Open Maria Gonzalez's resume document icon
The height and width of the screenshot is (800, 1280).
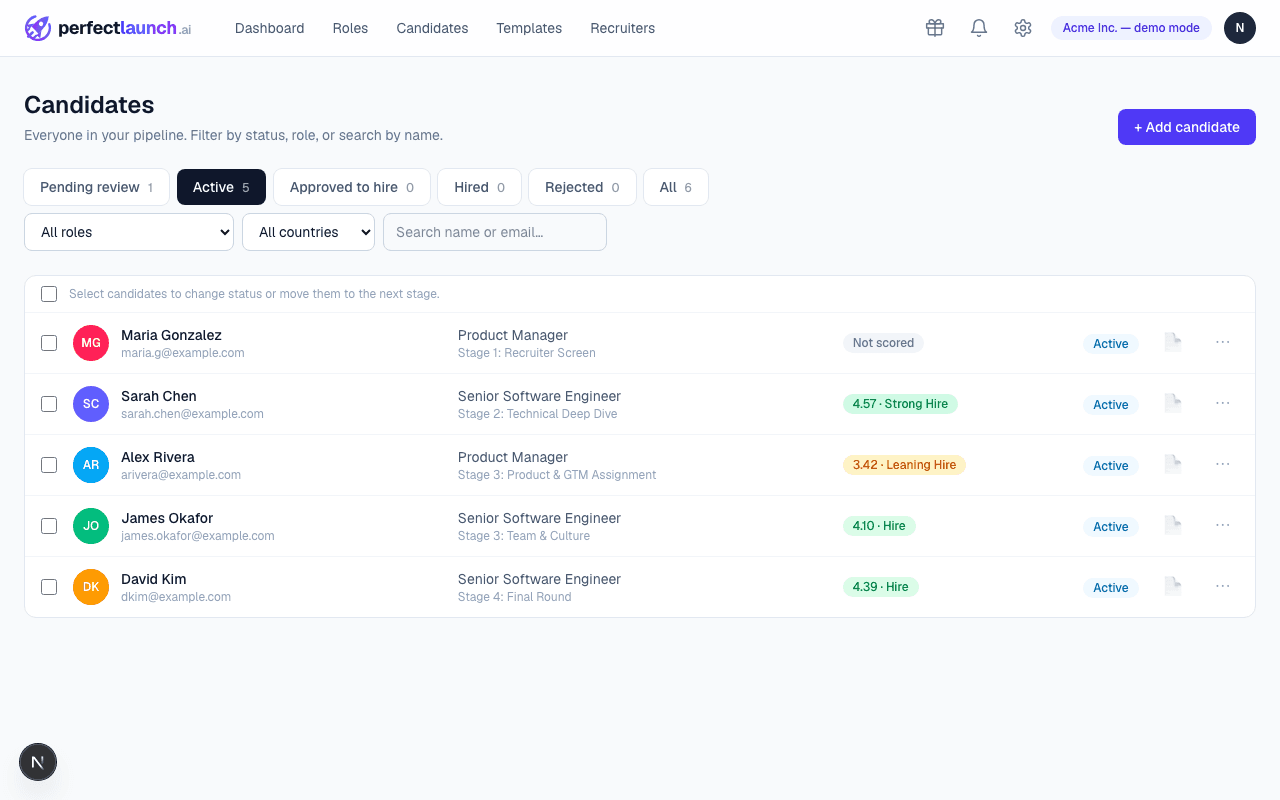tap(1173, 342)
